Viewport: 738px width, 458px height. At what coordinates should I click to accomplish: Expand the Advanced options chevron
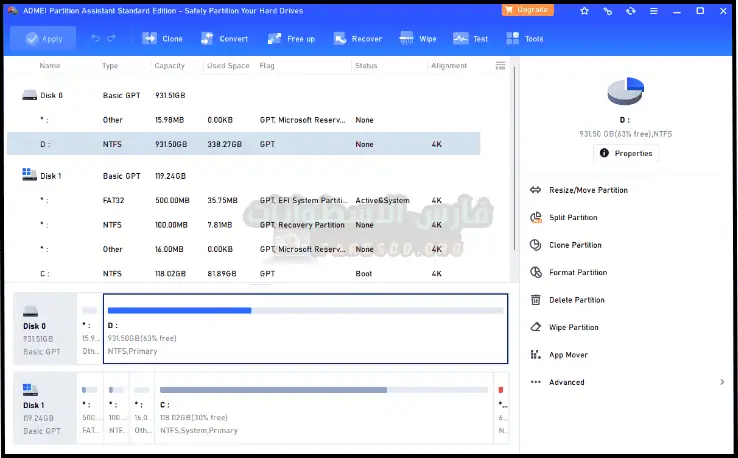(722, 382)
